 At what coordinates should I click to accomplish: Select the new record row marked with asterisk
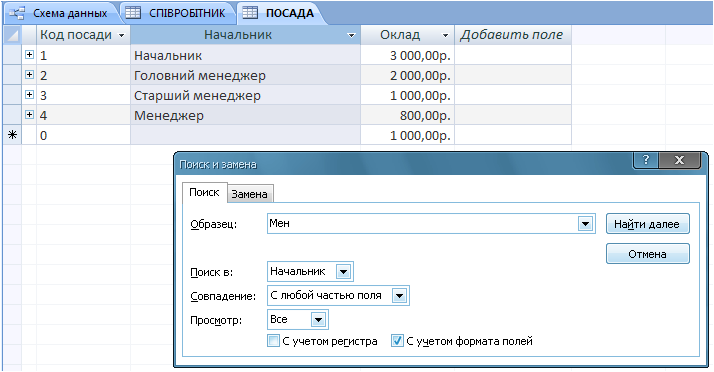point(12,135)
